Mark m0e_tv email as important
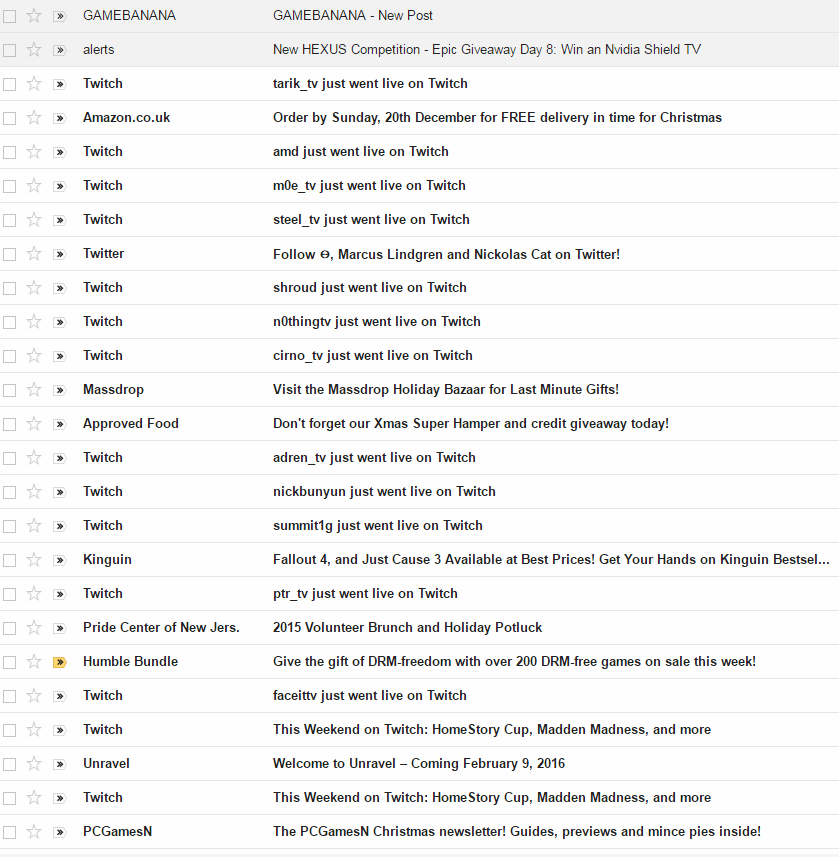The width and height of the screenshot is (839, 857). (60, 186)
